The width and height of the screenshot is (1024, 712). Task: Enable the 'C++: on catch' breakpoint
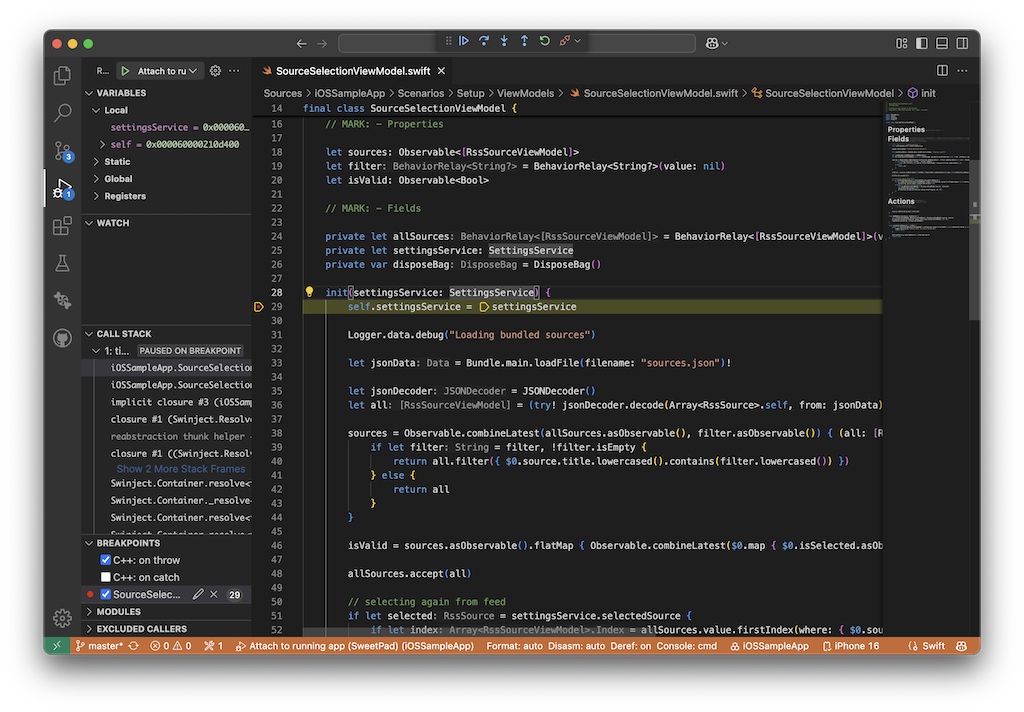(x=105, y=577)
